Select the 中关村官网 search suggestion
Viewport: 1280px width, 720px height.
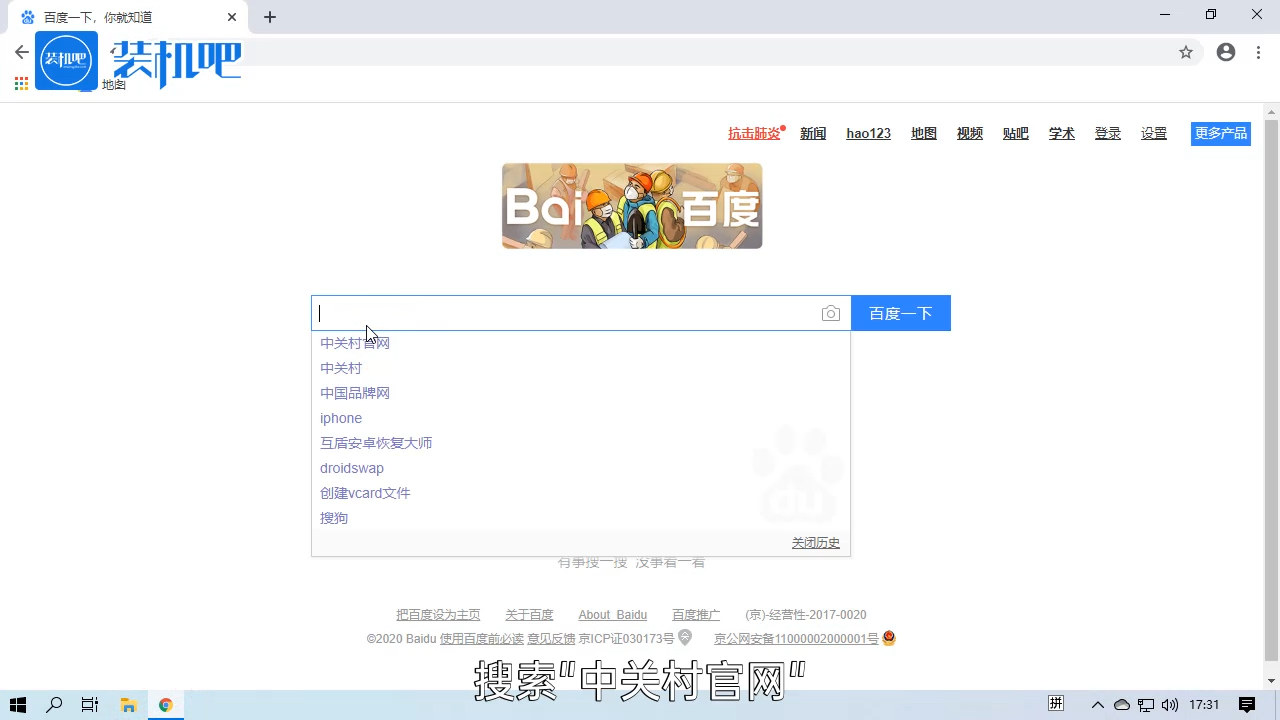pyautogui.click(x=355, y=343)
